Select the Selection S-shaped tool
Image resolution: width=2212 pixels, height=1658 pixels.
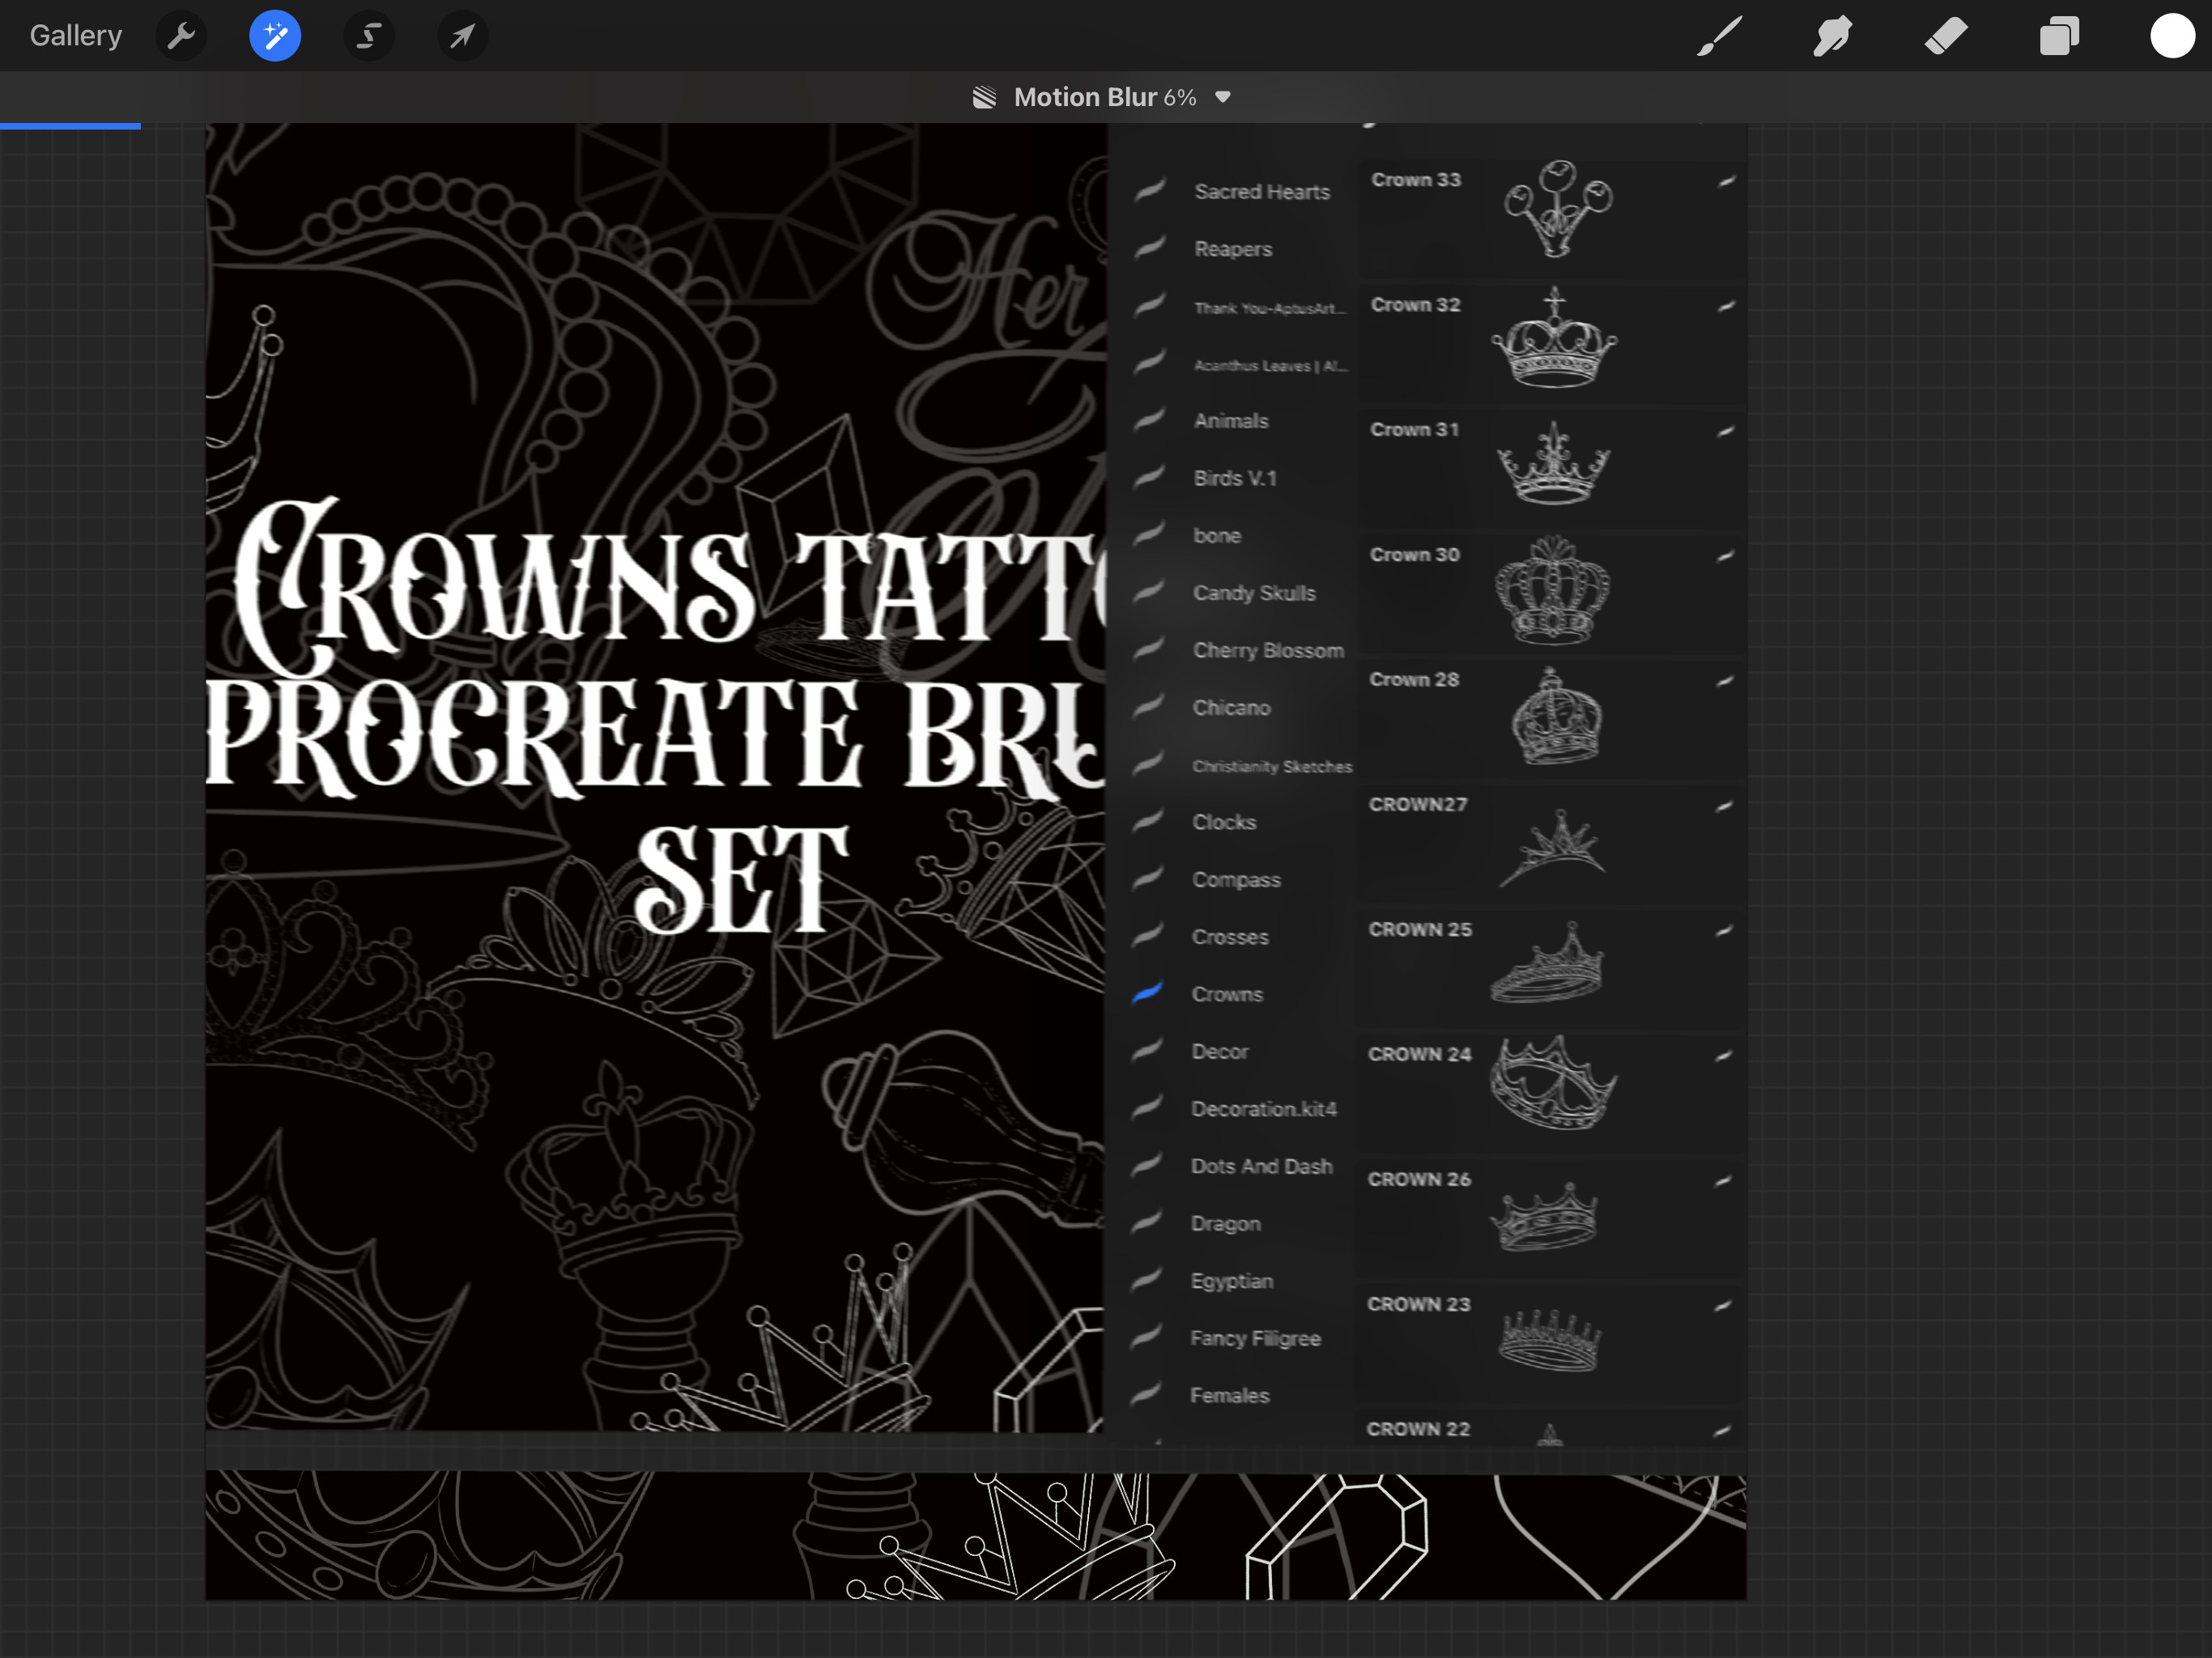369,37
